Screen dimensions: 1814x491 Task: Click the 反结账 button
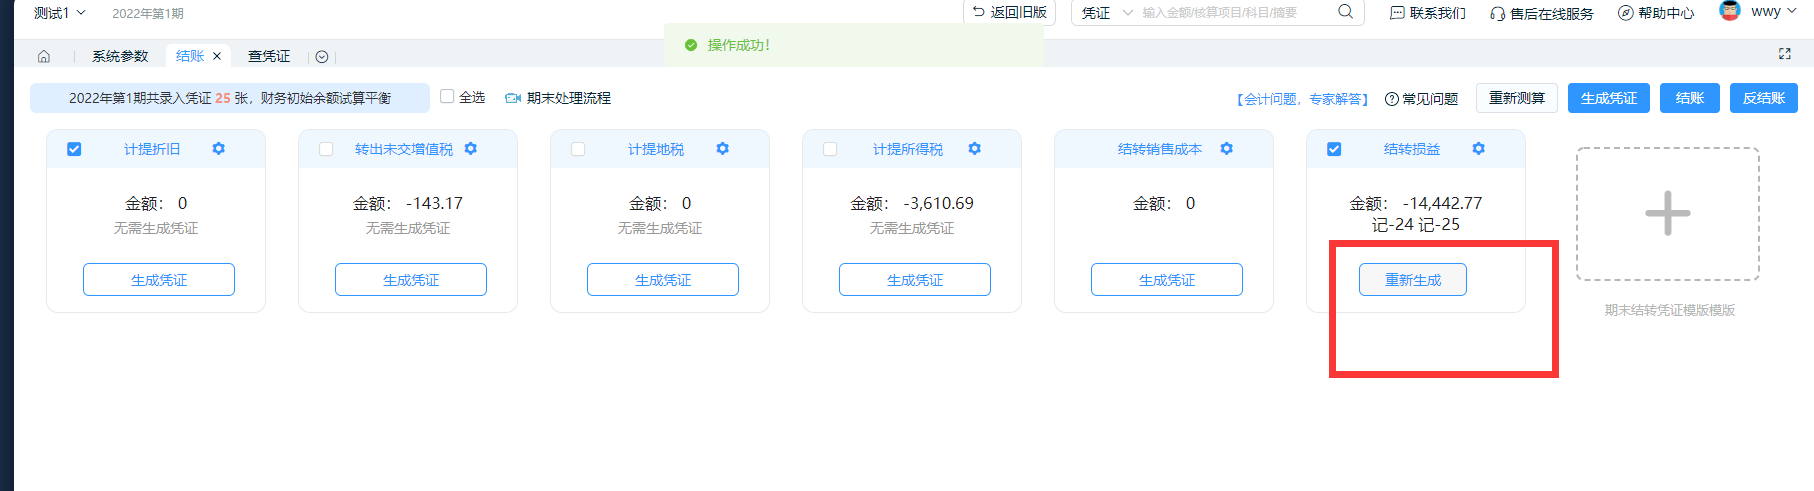tap(1764, 98)
